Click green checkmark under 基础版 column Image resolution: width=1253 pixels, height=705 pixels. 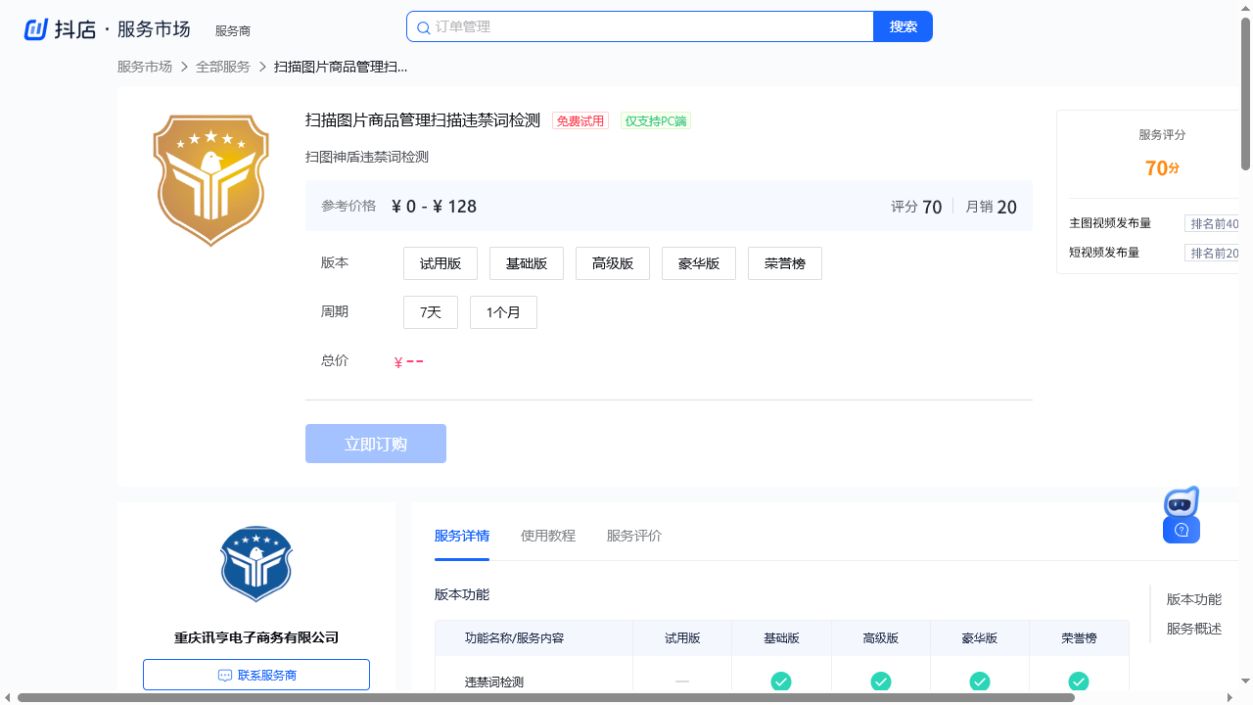[x=781, y=681]
